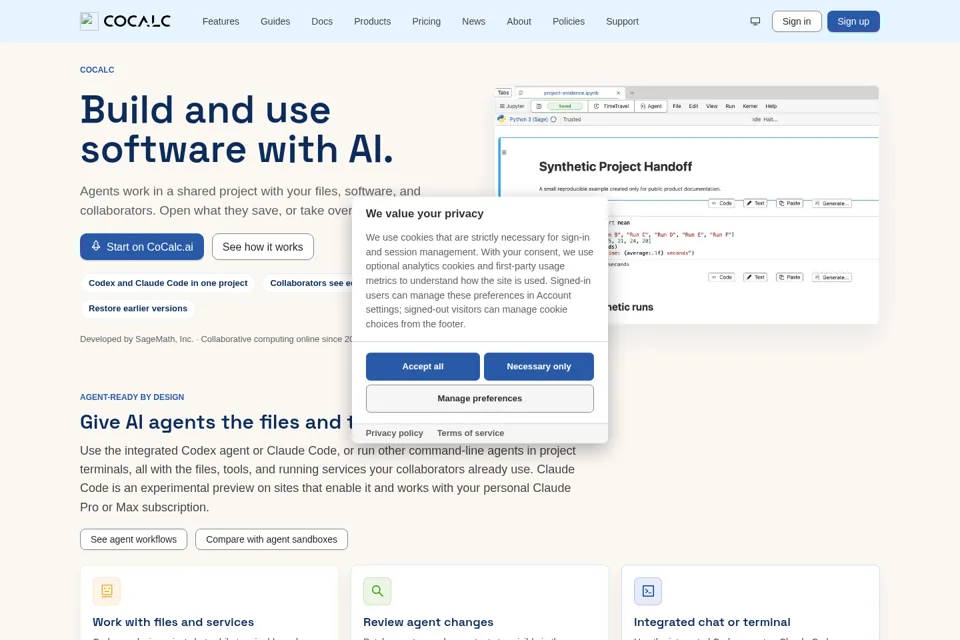Click the CoCalc logo in the header
This screenshot has height=640, width=960.
point(126,21)
